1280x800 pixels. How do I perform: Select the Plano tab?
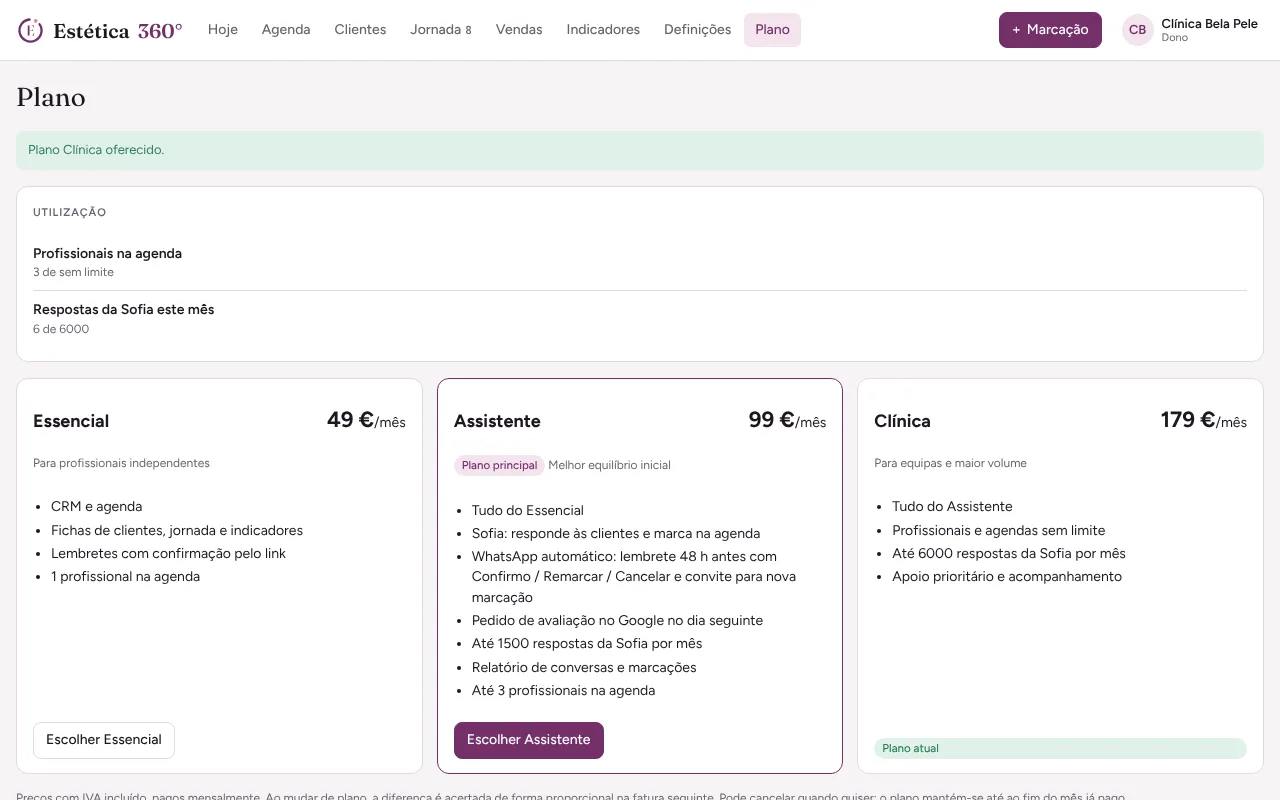click(772, 30)
